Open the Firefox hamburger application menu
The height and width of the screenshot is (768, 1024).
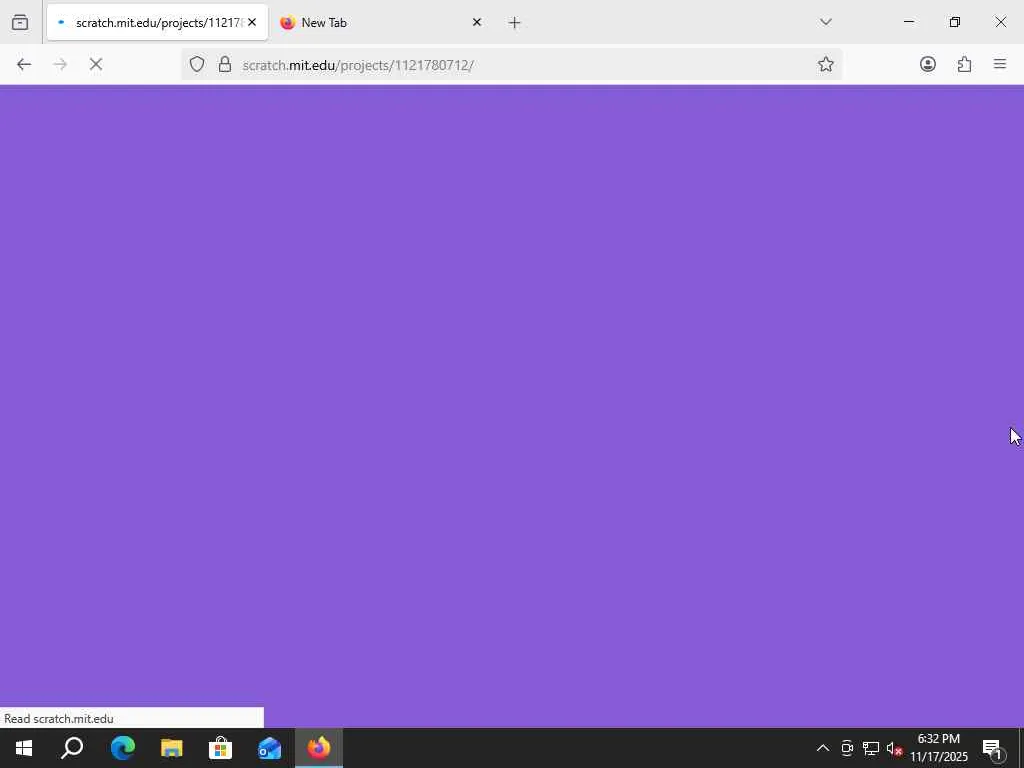(1000, 64)
